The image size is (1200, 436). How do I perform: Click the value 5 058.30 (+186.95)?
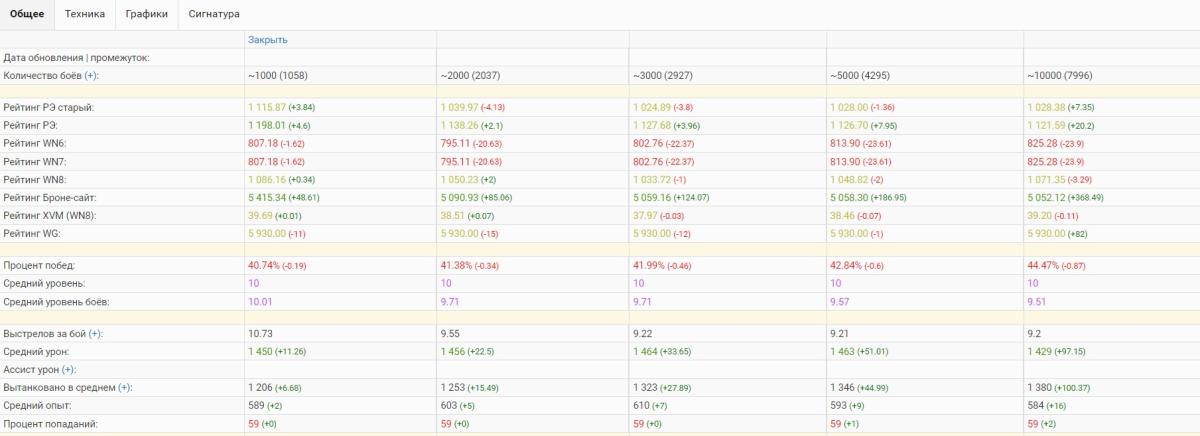tap(871, 198)
